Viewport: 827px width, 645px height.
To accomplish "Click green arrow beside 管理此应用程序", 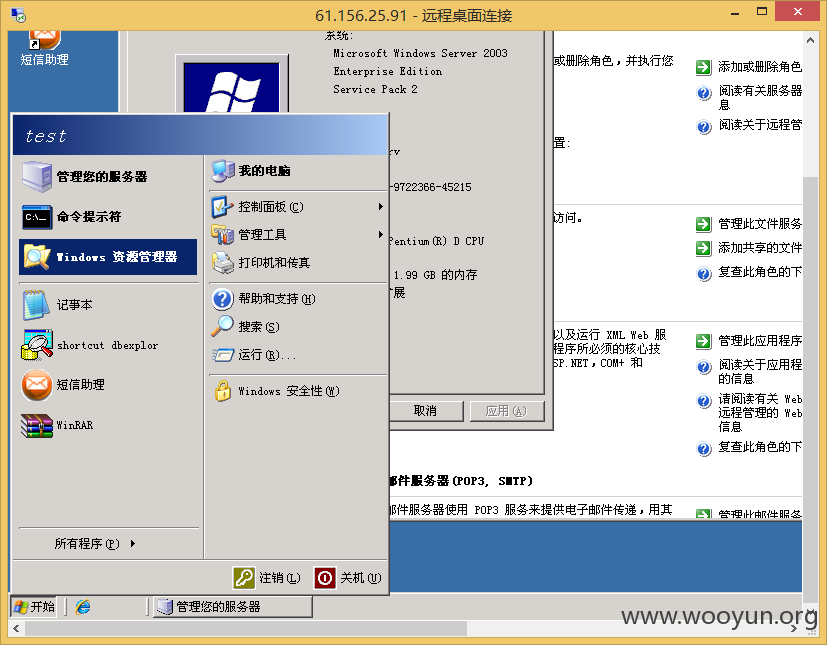I will coord(703,341).
